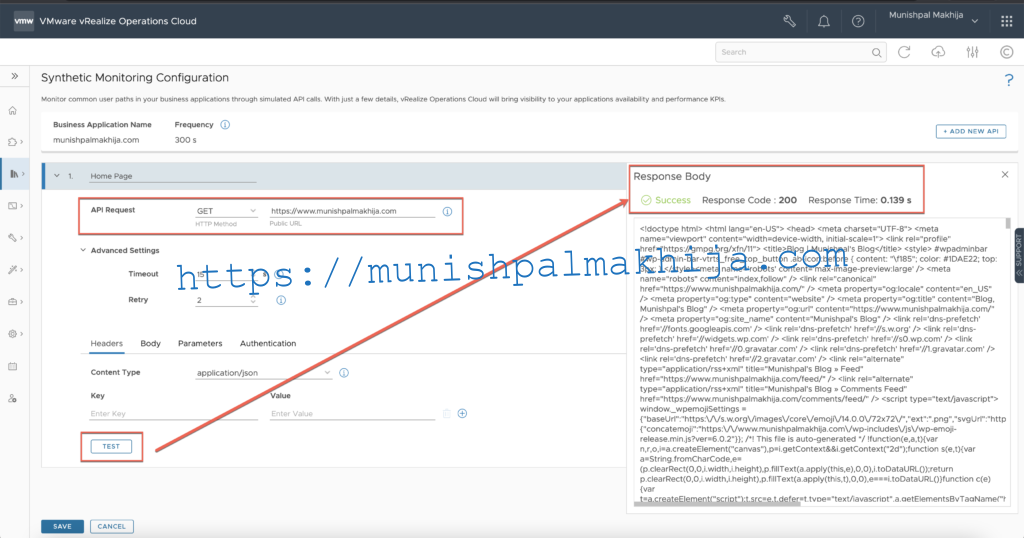1024x538 pixels.
Task: Open the GET HTTP Method dropdown
Action: (226, 211)
